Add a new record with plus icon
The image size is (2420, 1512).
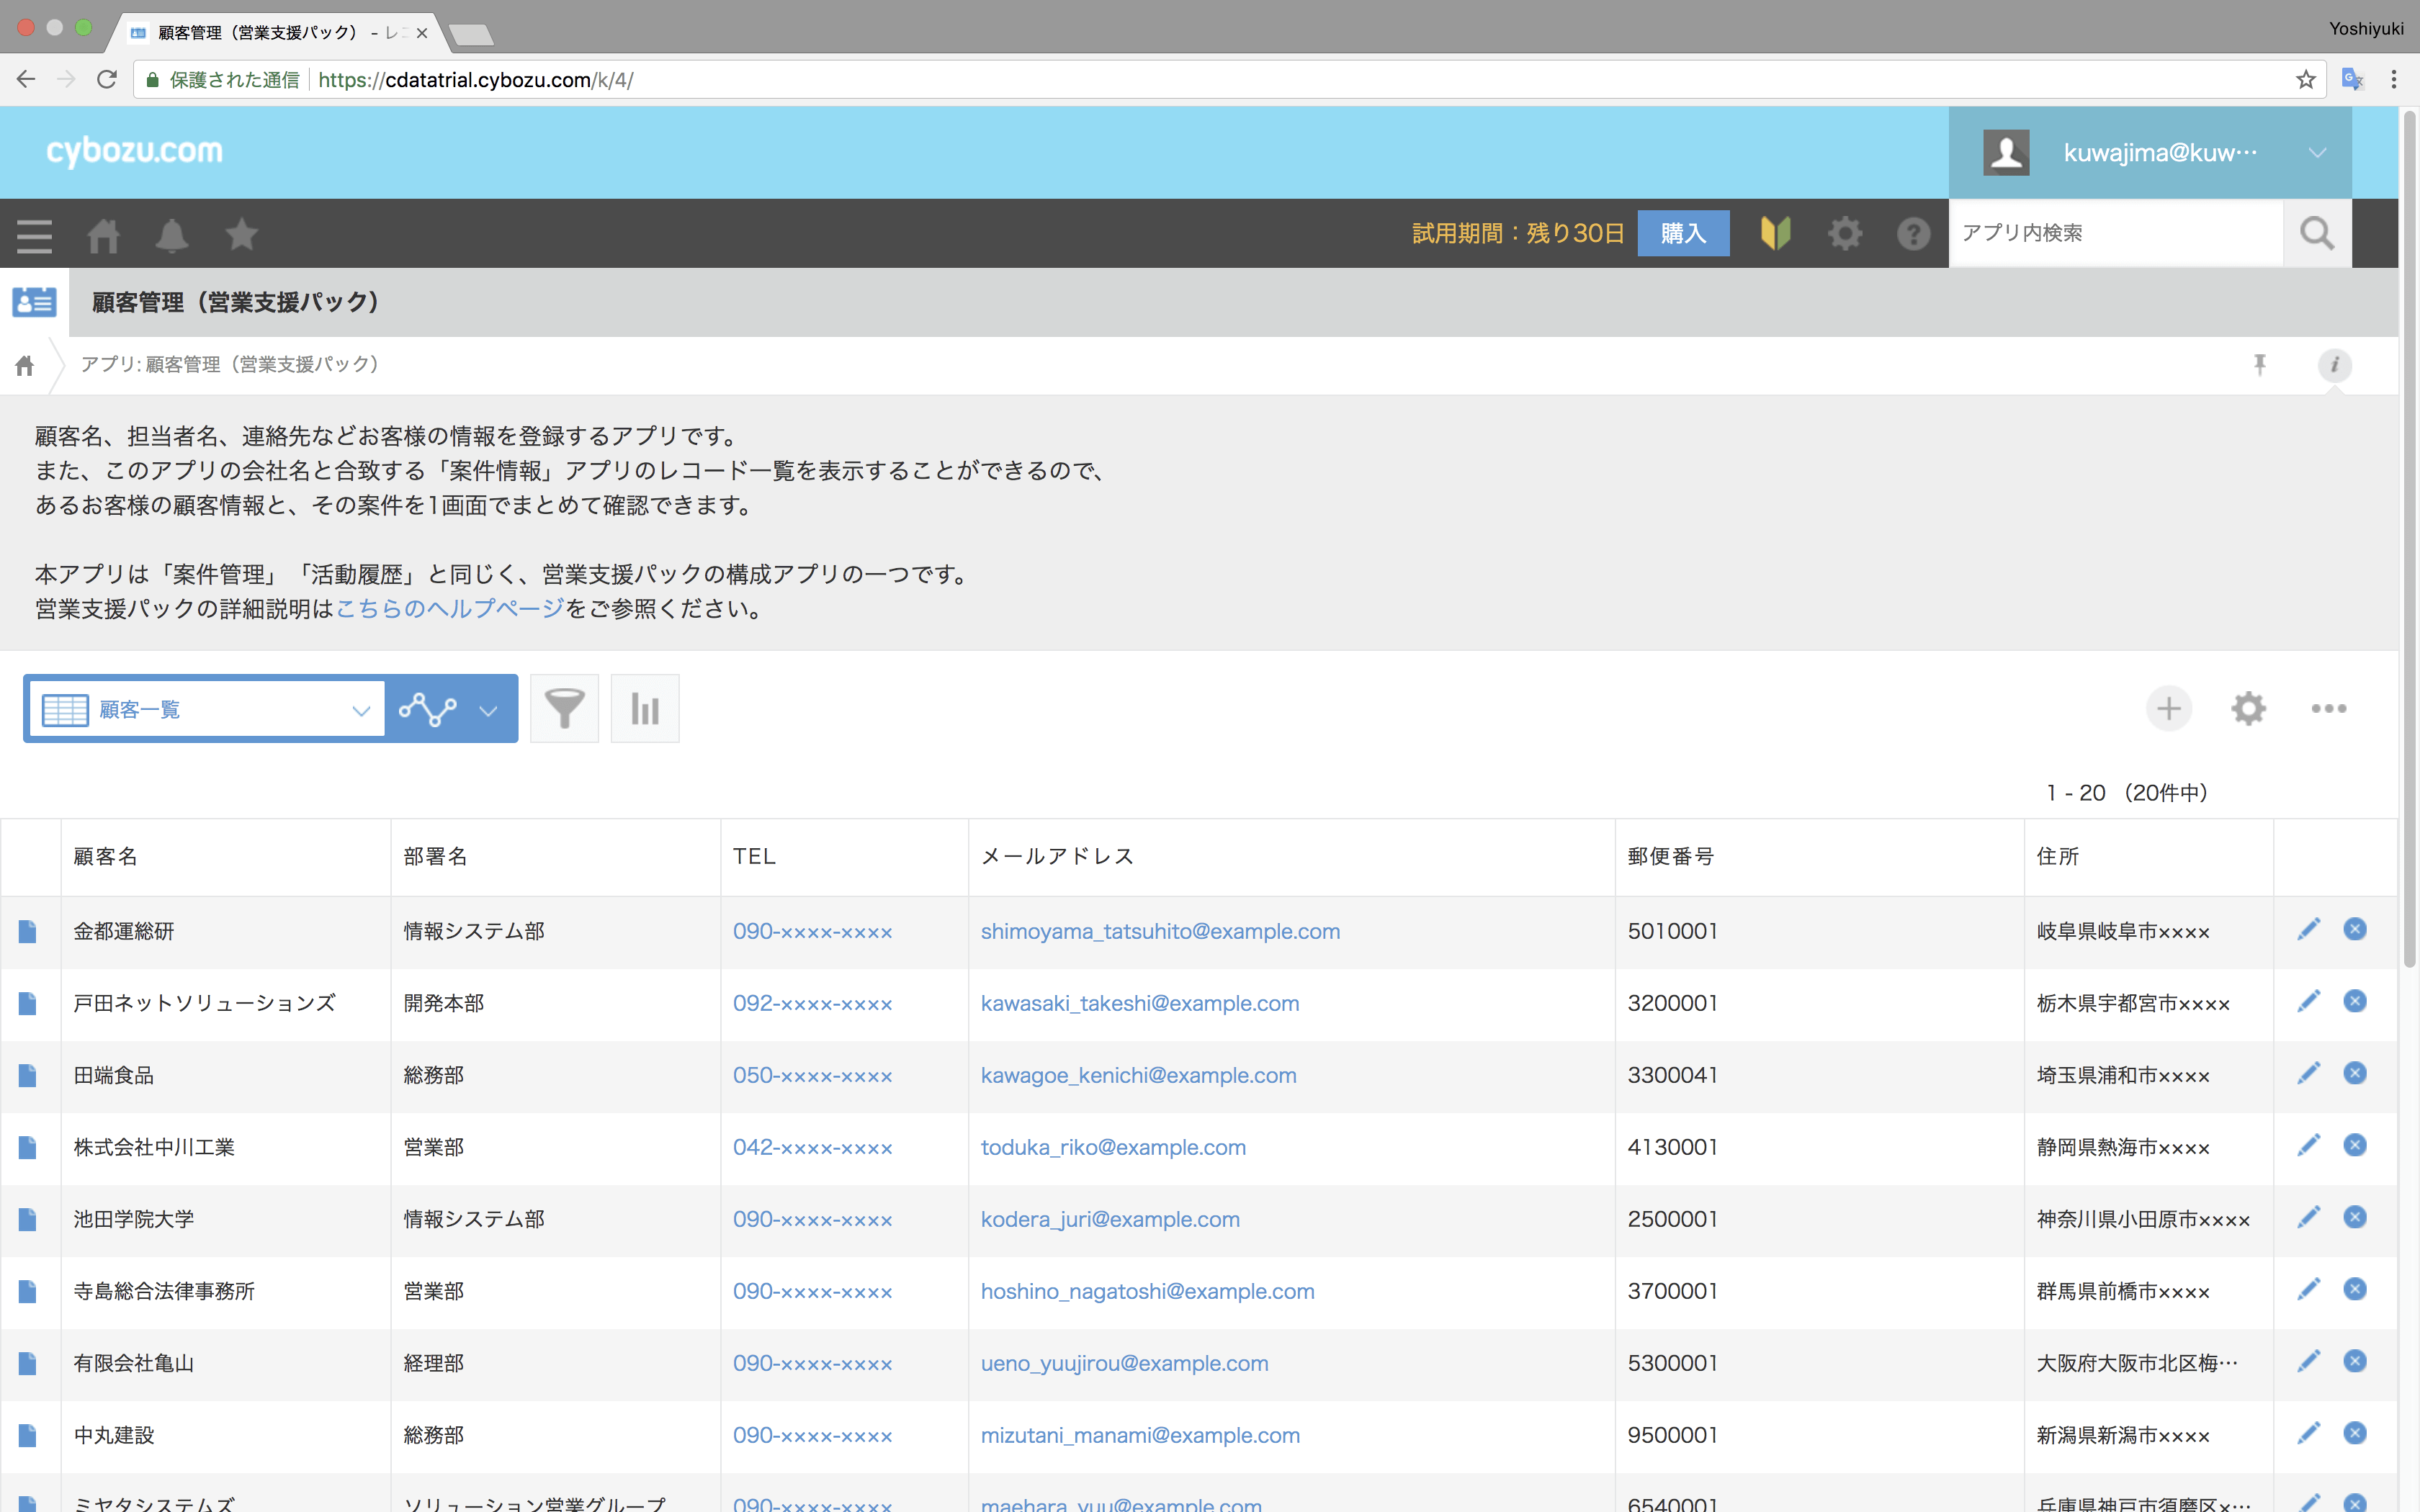point(2168,709)
